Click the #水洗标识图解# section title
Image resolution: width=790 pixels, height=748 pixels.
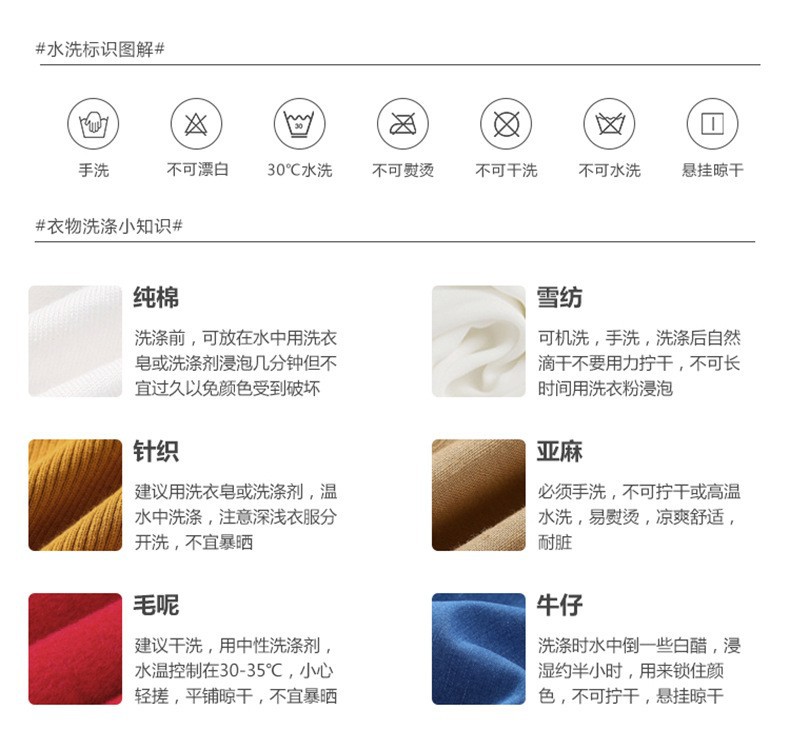[x=100, y=49]
